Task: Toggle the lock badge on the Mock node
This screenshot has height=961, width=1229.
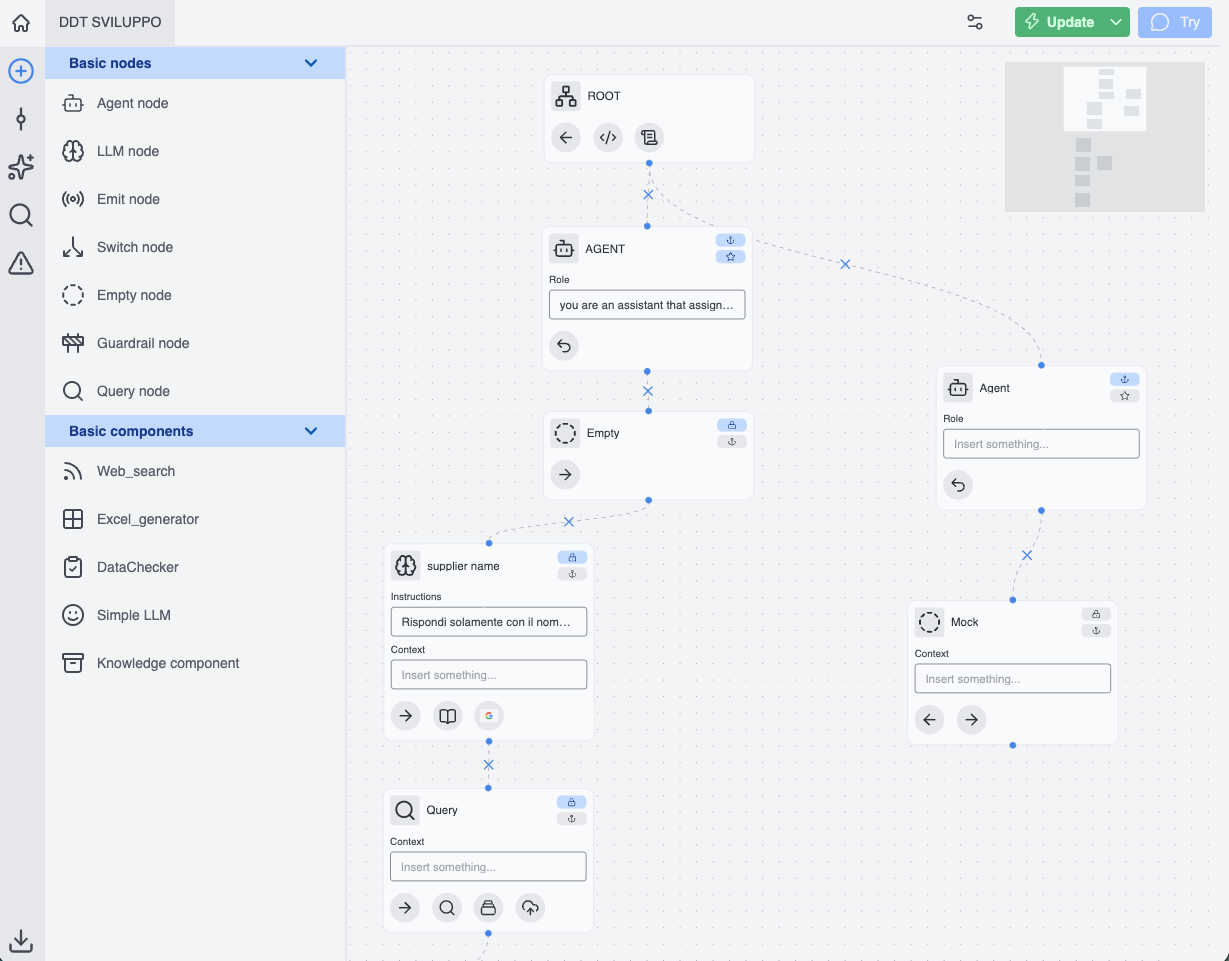Action: (x=1096, y=614)
